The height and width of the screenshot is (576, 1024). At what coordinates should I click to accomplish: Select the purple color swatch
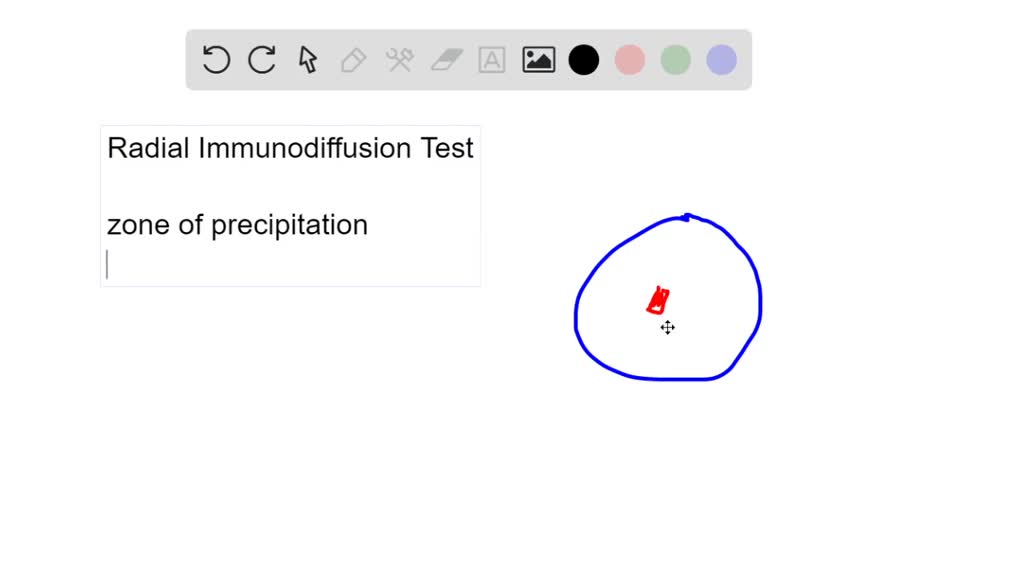pos(721,60)
